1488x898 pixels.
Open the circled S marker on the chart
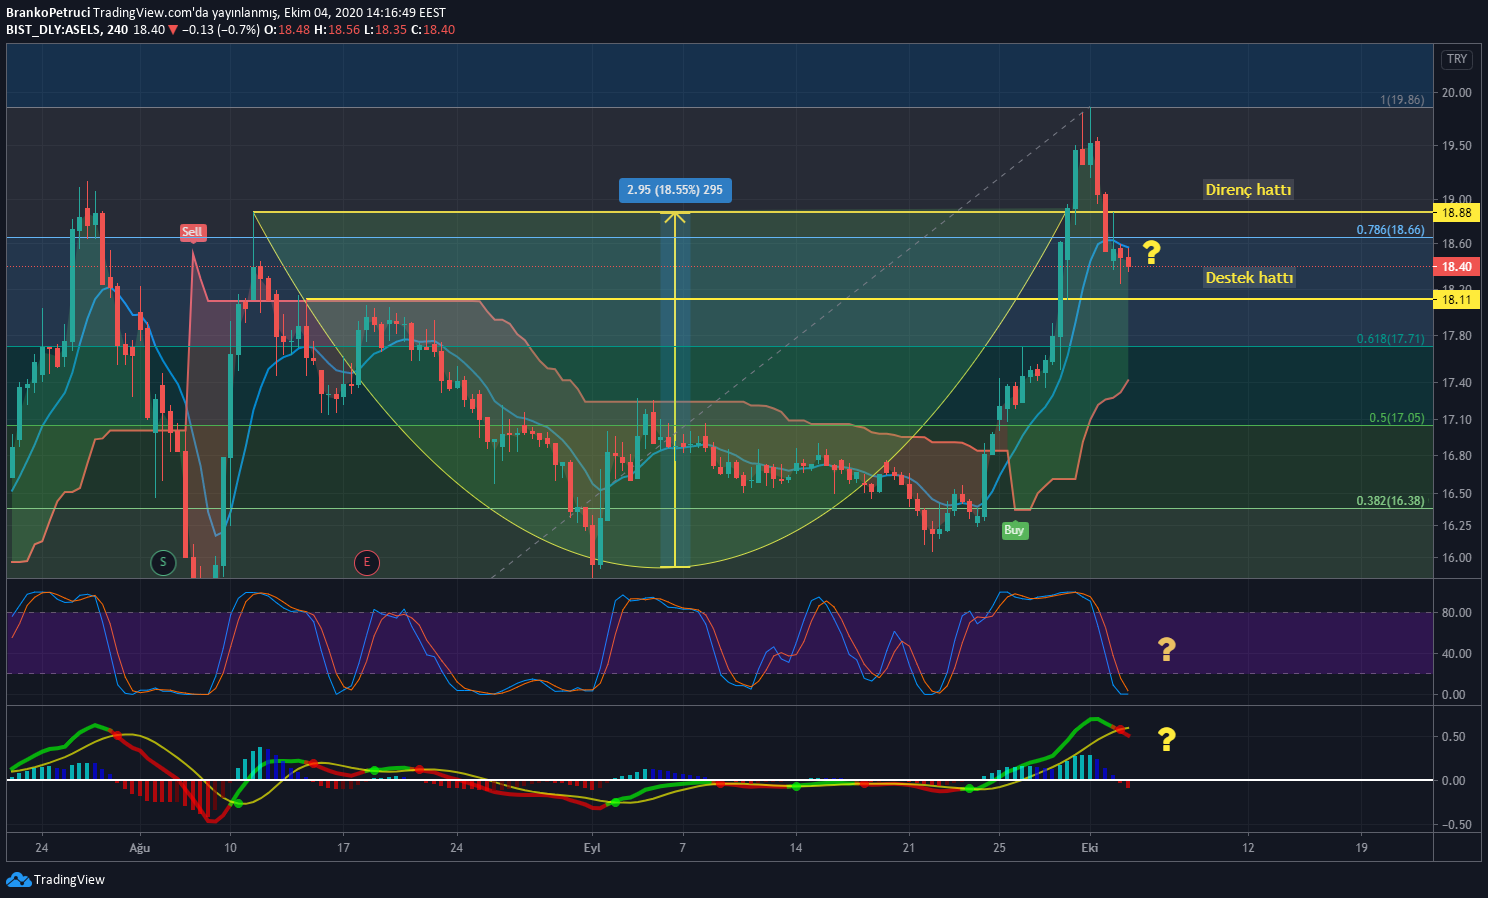click(163, 562)
